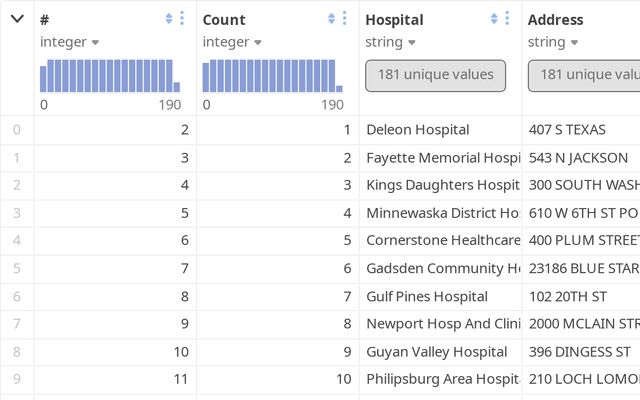Click the Count column histogram
This screenshot has width=640, height=400.
(273, 77)
